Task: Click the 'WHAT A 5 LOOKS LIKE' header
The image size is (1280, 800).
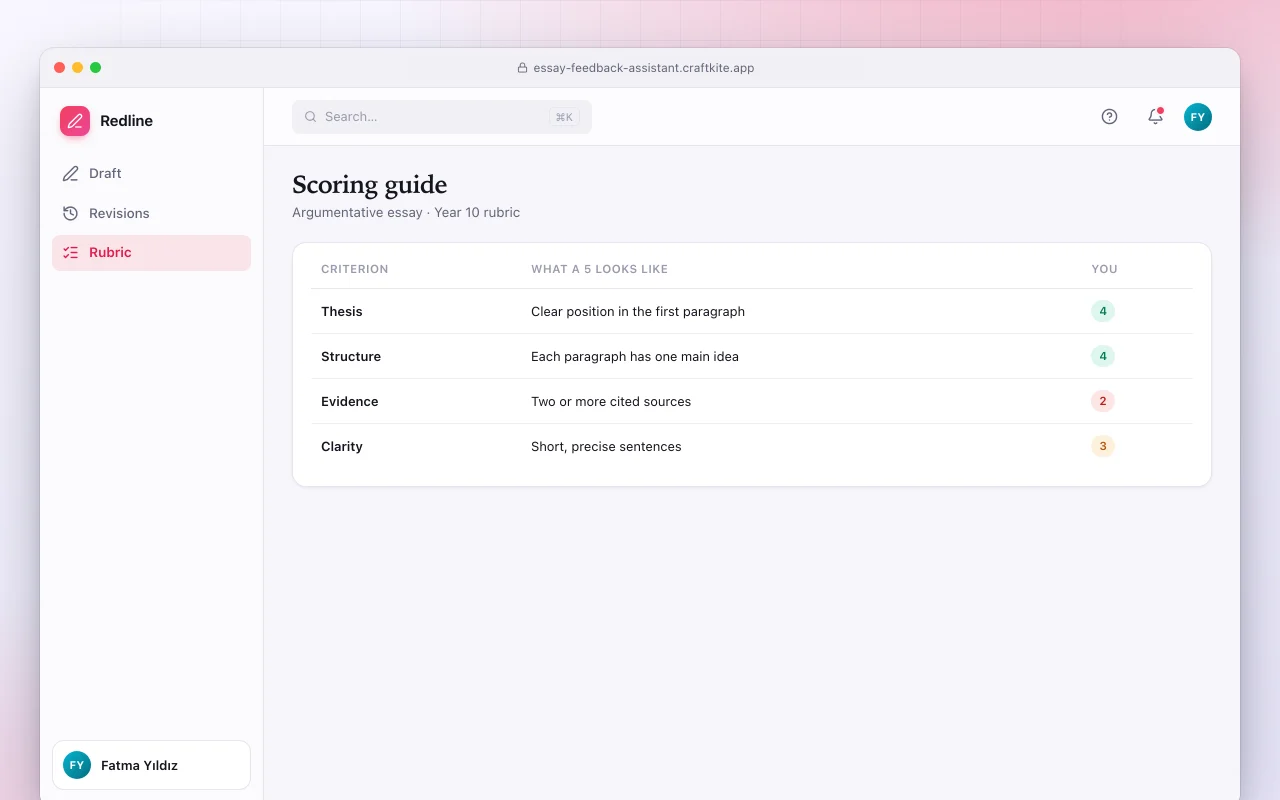Action: pyautogui.click(x=599, y=269)
